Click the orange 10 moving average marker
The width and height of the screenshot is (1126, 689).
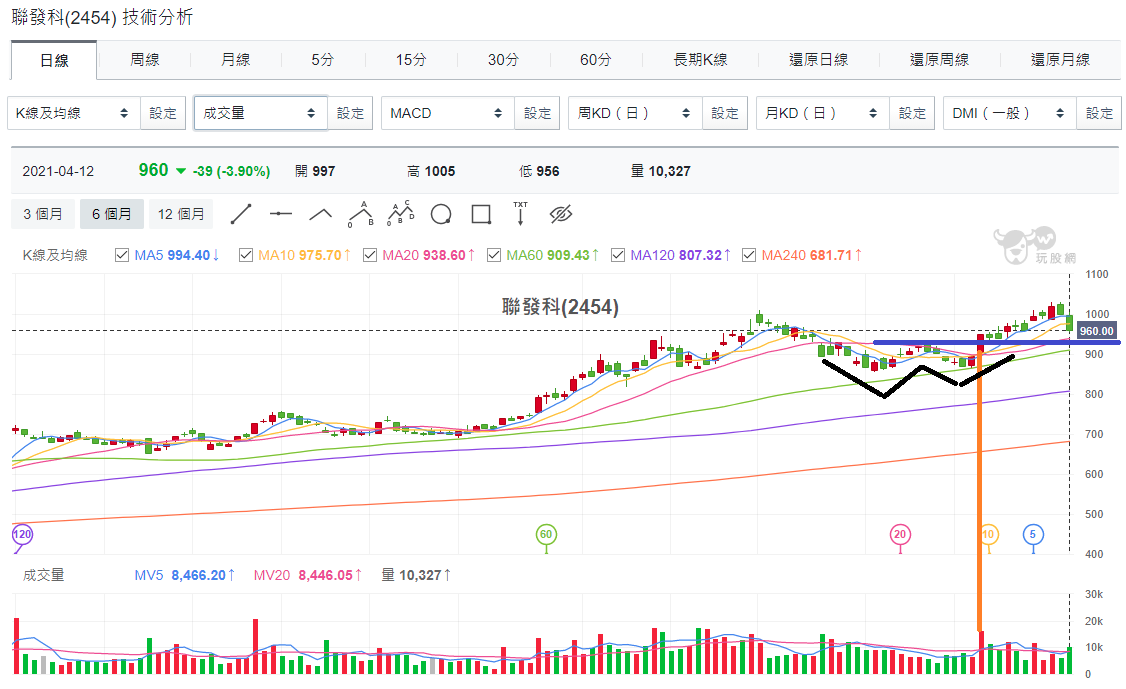tap(989, 534)
